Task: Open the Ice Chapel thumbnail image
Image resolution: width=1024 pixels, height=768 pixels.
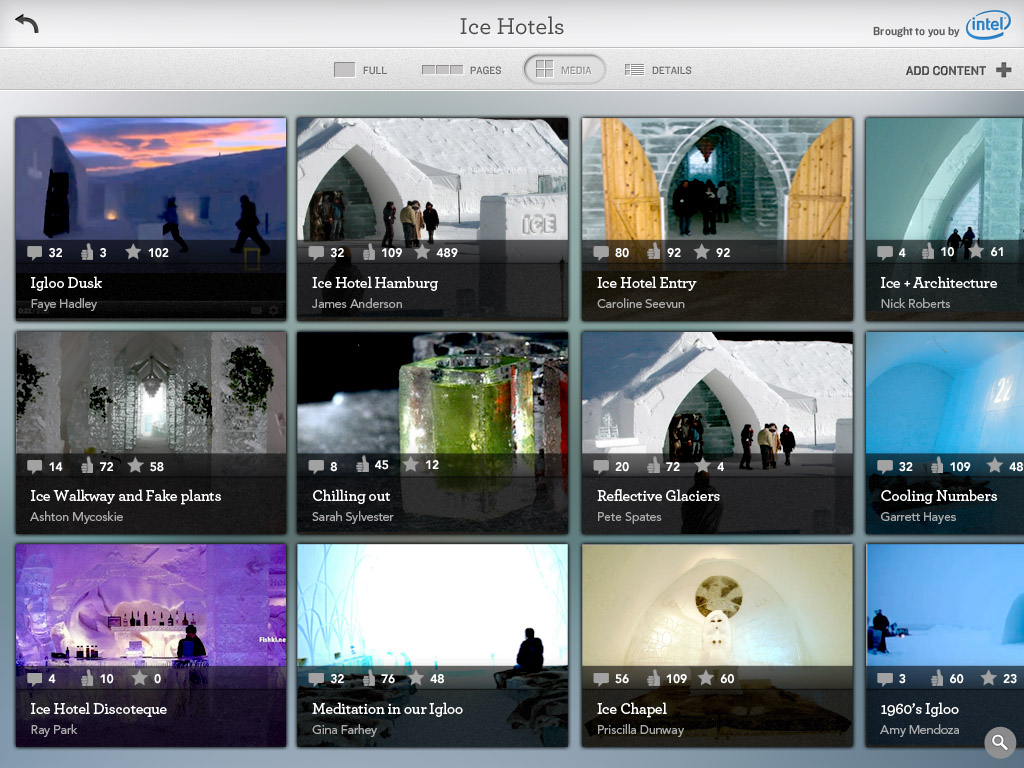Action: [x=717, y=605]
